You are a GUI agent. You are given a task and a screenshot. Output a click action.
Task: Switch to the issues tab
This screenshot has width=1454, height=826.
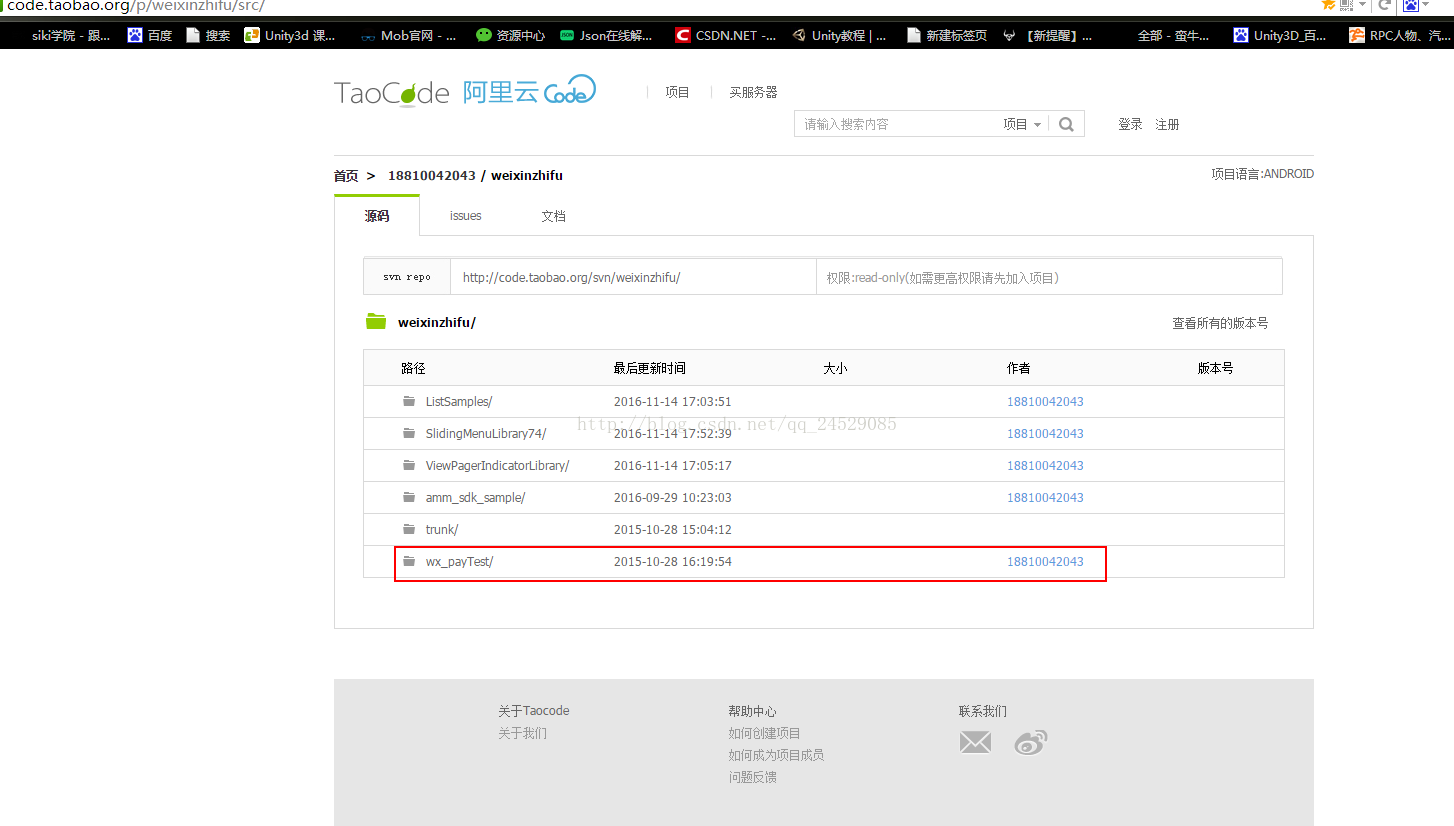465,216
